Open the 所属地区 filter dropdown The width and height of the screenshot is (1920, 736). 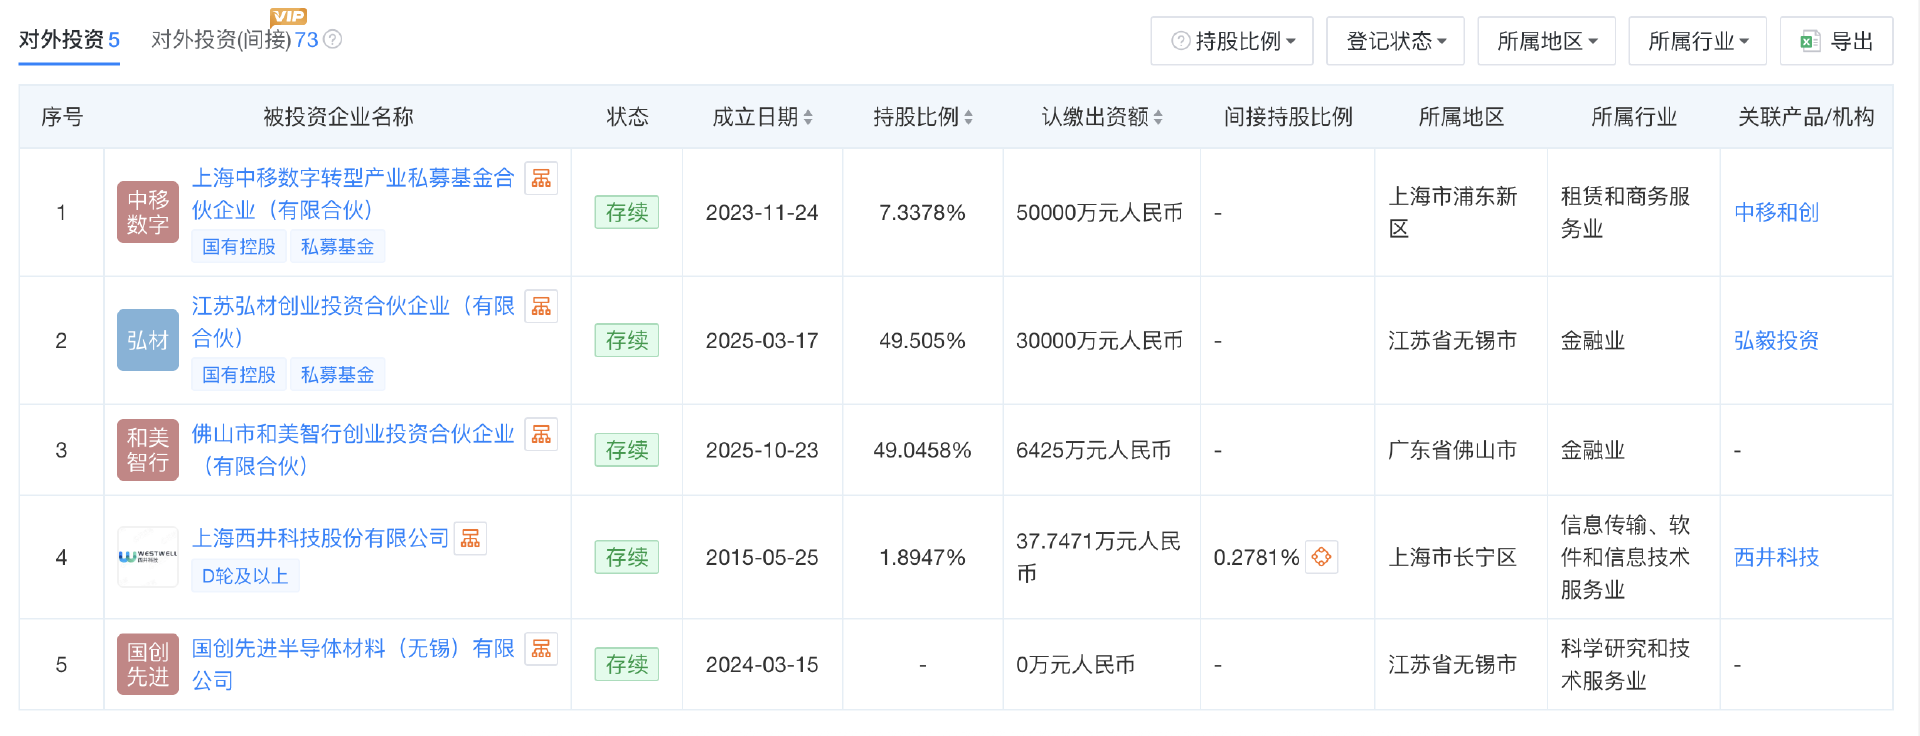[1546, 41]
